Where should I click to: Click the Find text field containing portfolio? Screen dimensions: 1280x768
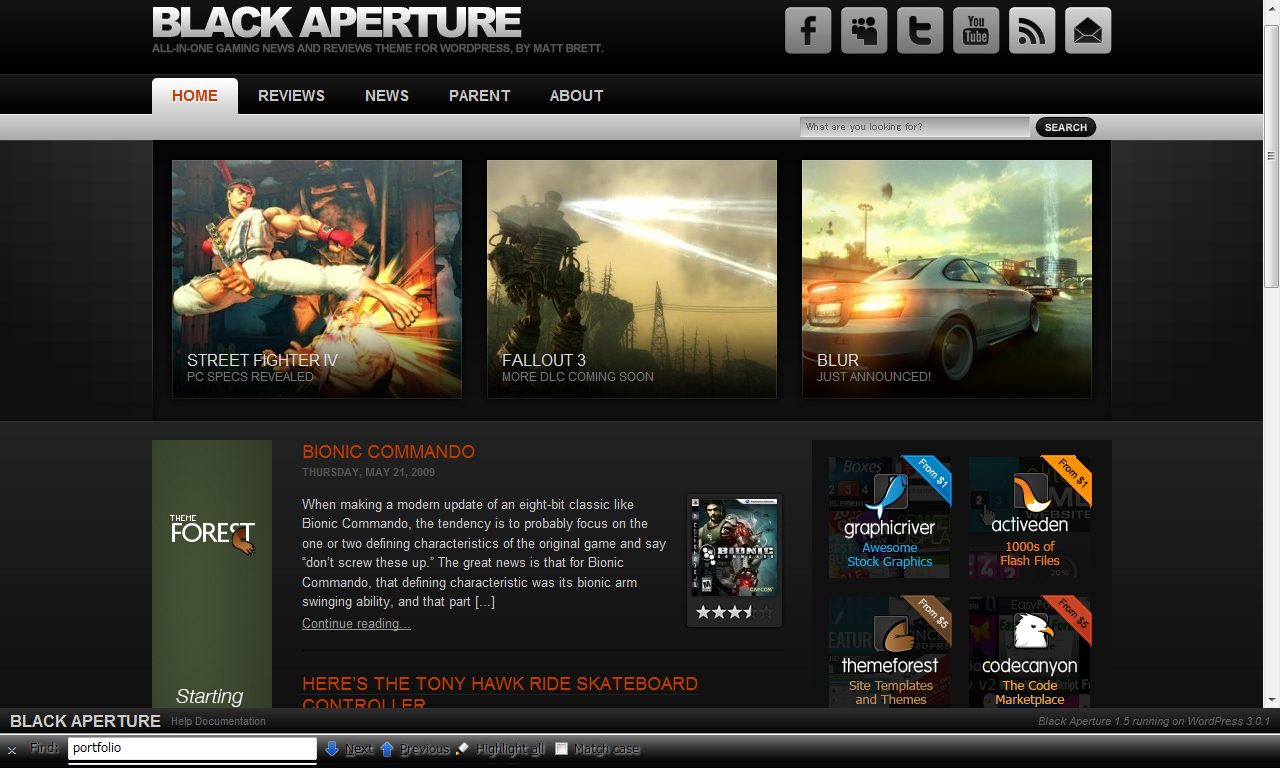[x=192, y=748]
